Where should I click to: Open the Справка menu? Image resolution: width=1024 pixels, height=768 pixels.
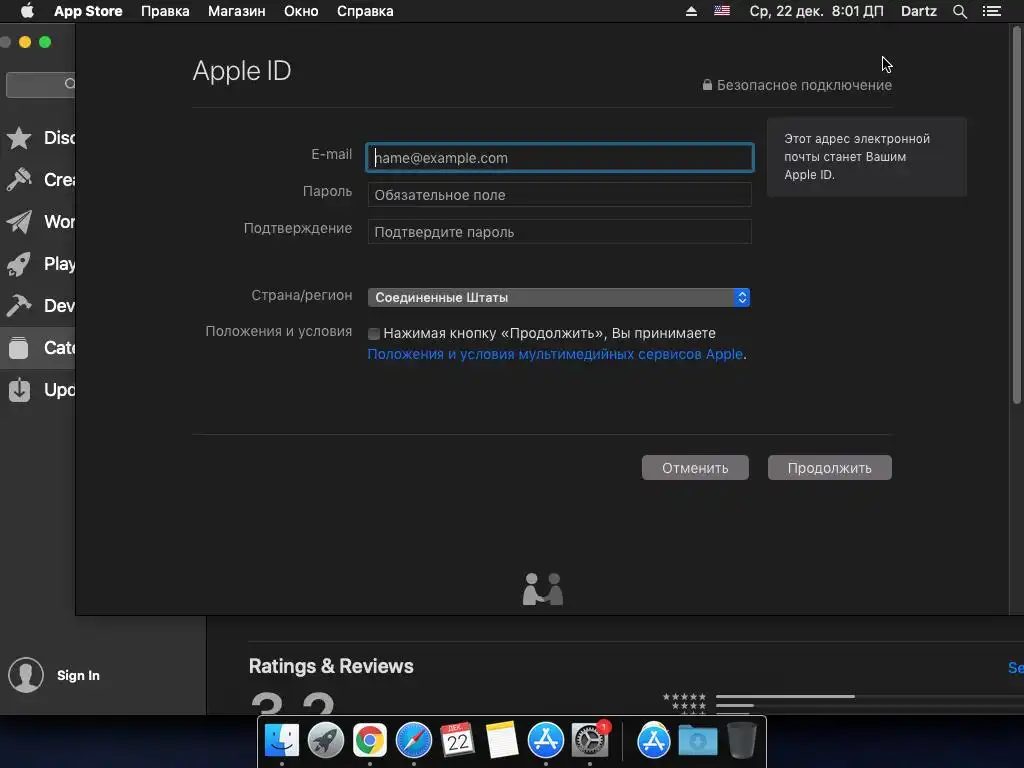coord(365,11)
